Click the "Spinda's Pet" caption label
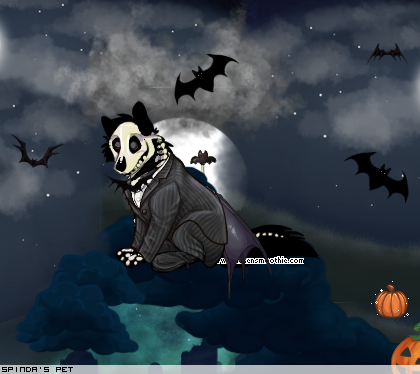 tap(37, 369)
